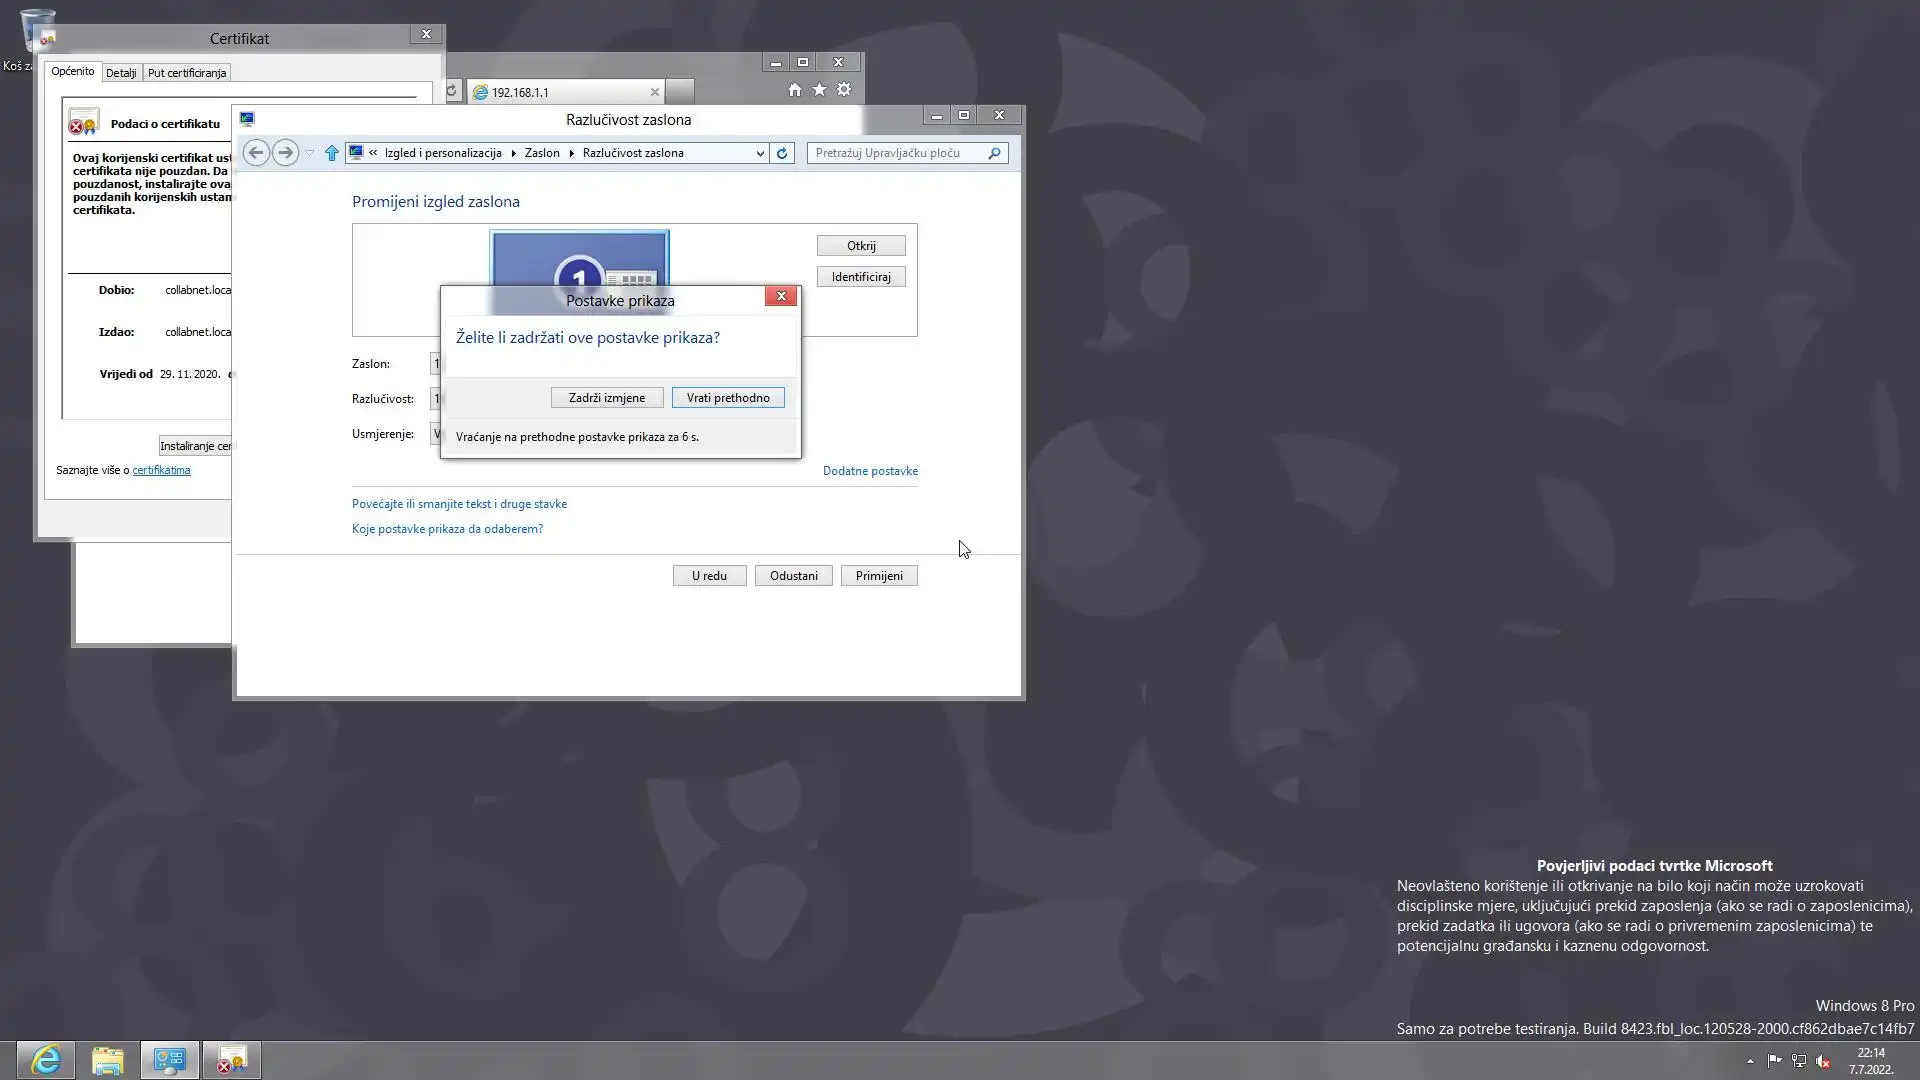
Task: Open browser favorites star icon
Action: click(x=819, y=90)
